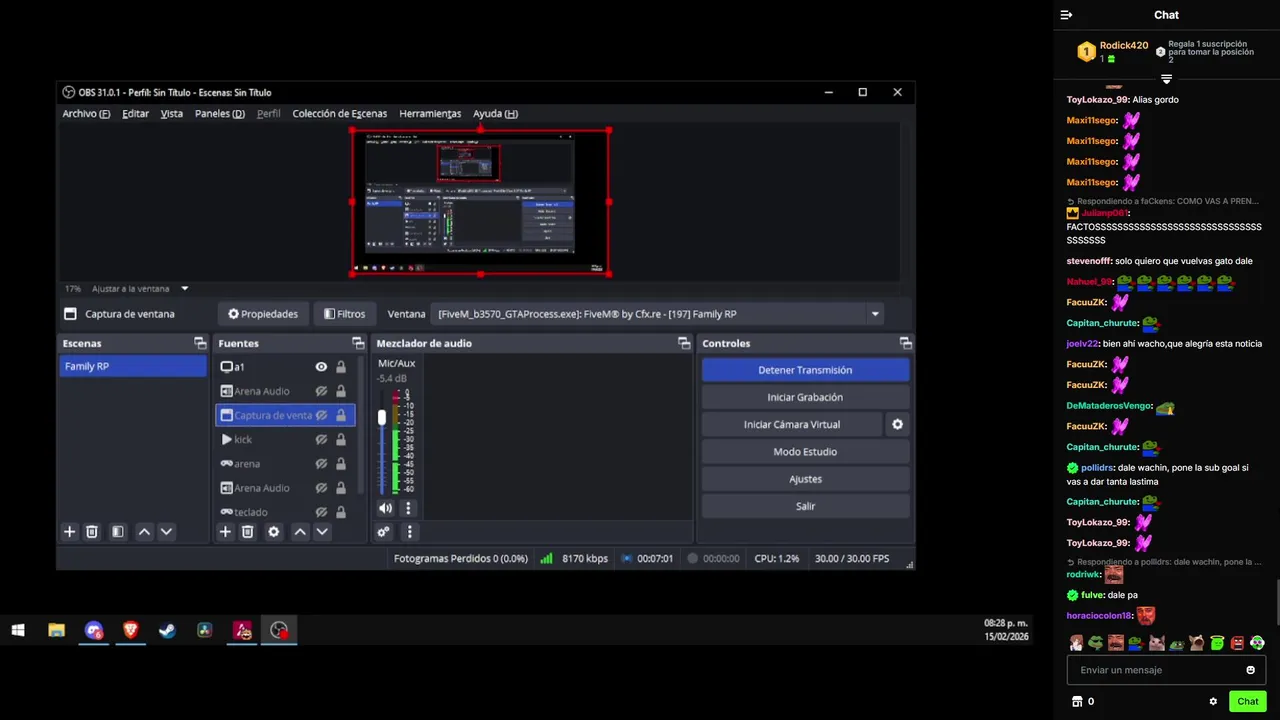Show the kick source

pos(321,439)
